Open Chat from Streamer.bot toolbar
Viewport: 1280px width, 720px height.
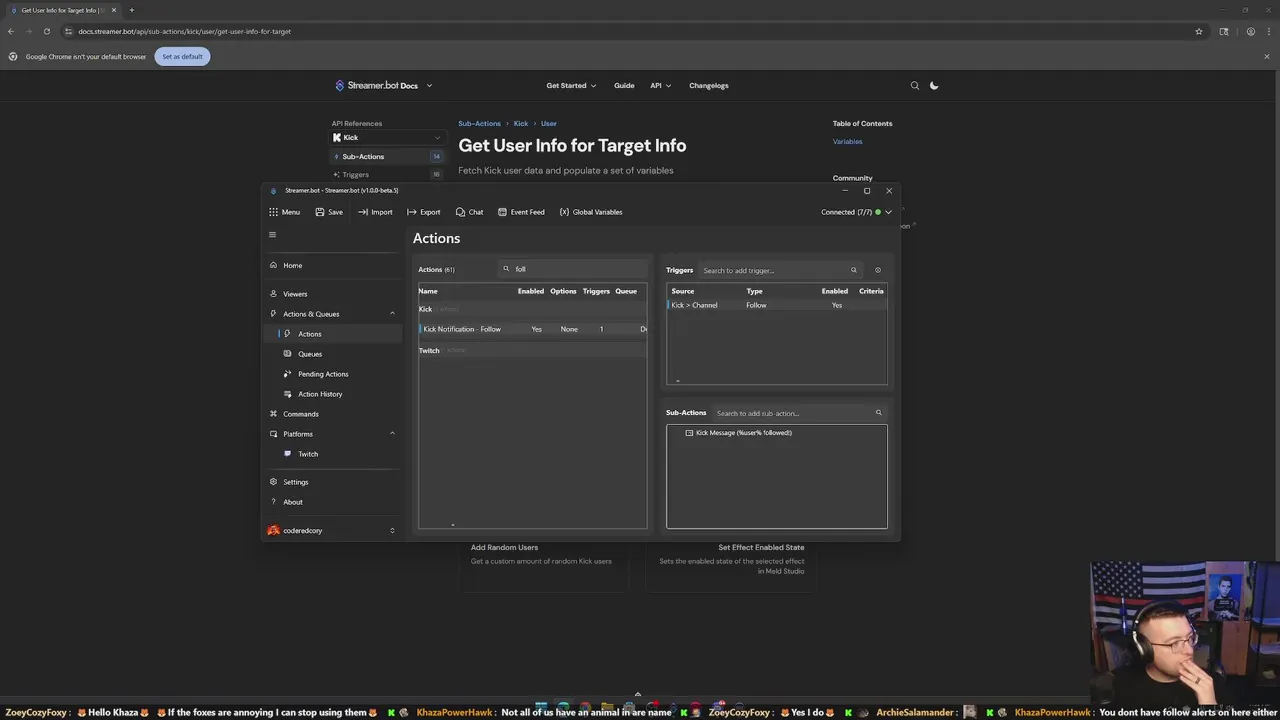coord(469,212)
